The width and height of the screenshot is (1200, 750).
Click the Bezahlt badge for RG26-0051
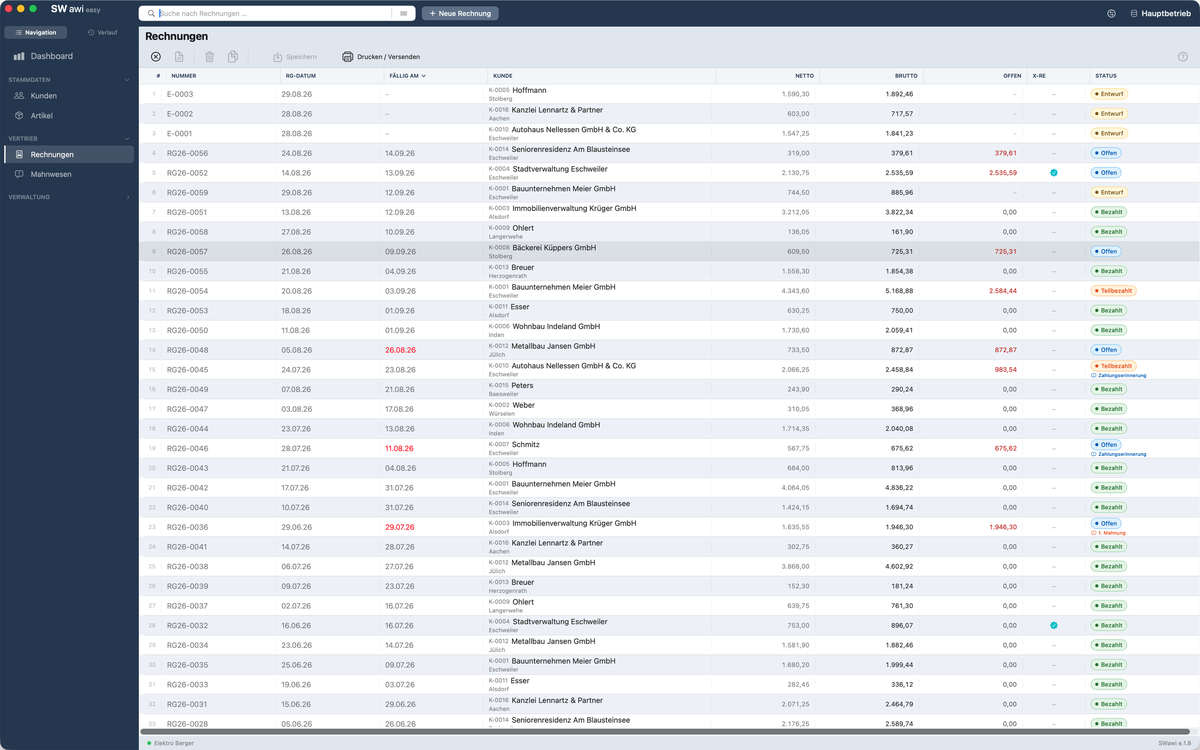click(1109, 212)
